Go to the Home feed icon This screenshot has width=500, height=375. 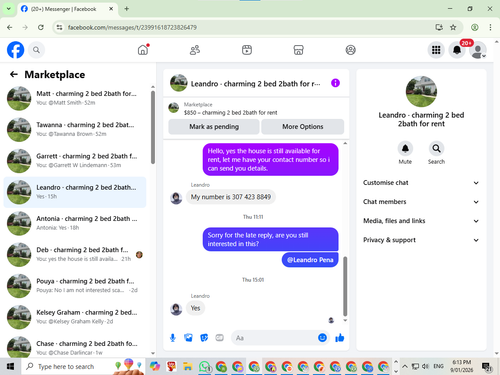tap(143, 50)
